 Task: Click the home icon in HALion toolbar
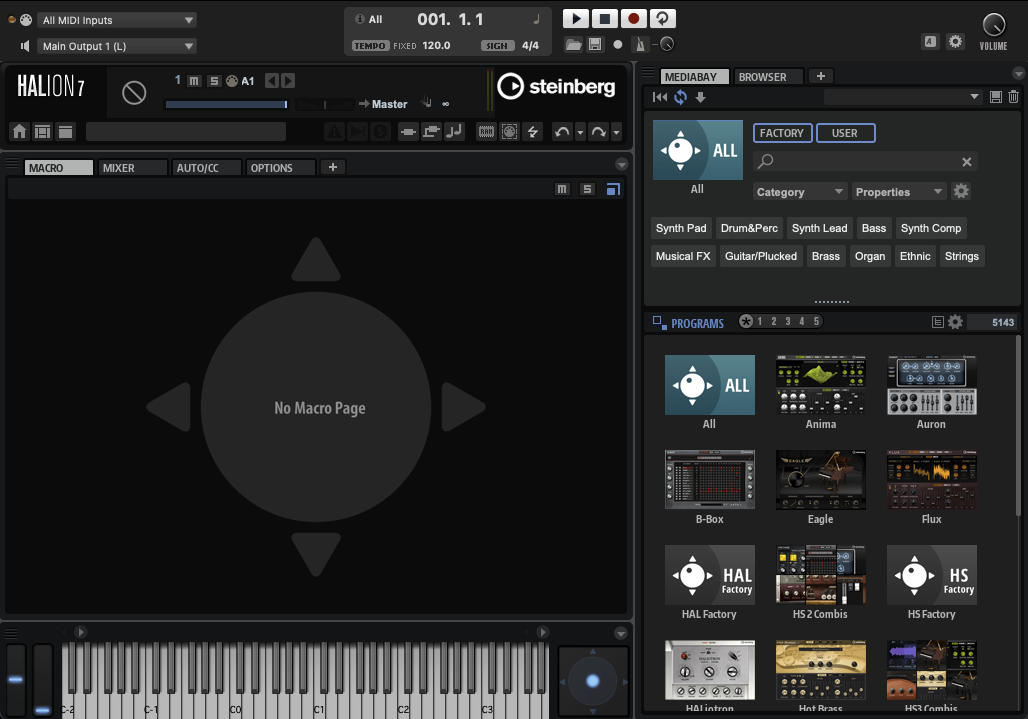tap(19, 132)
